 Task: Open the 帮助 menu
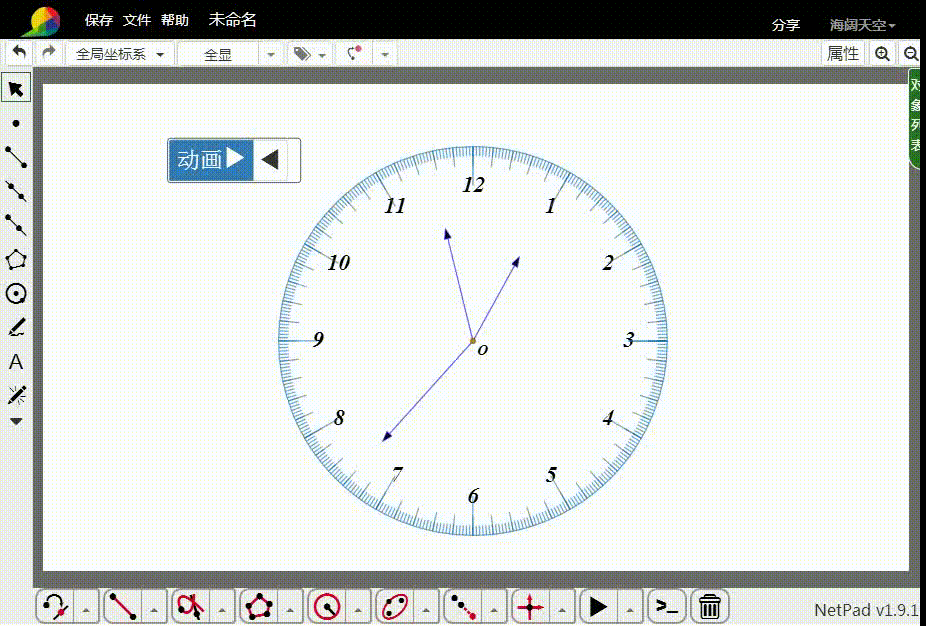(175, 20)
